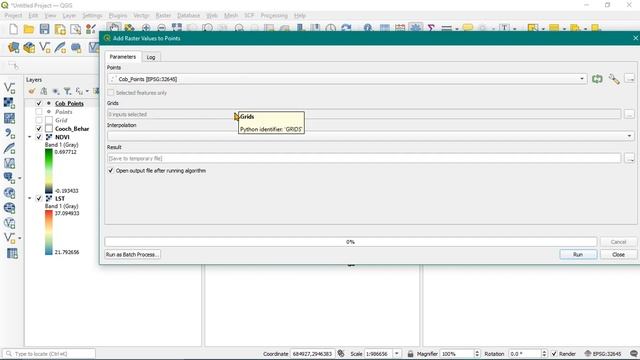This screenshot has width=640, height=360.
Task: Click the Statistical Summary sigma icon
Action: [431, 28]
